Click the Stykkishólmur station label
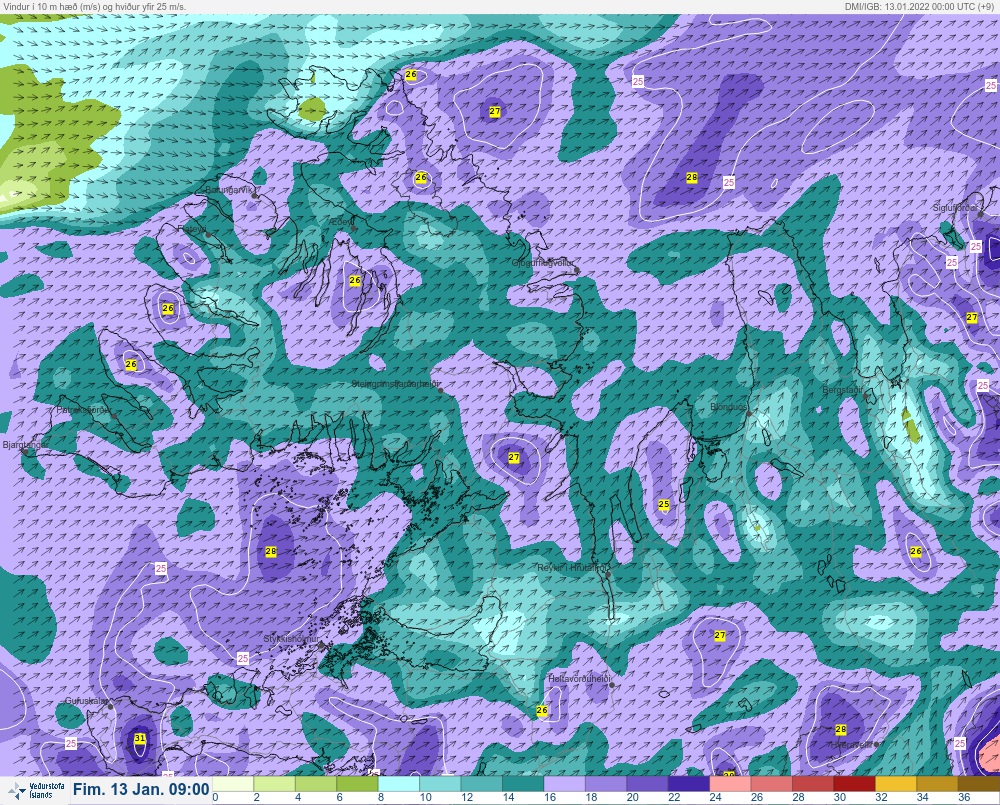 291,639
